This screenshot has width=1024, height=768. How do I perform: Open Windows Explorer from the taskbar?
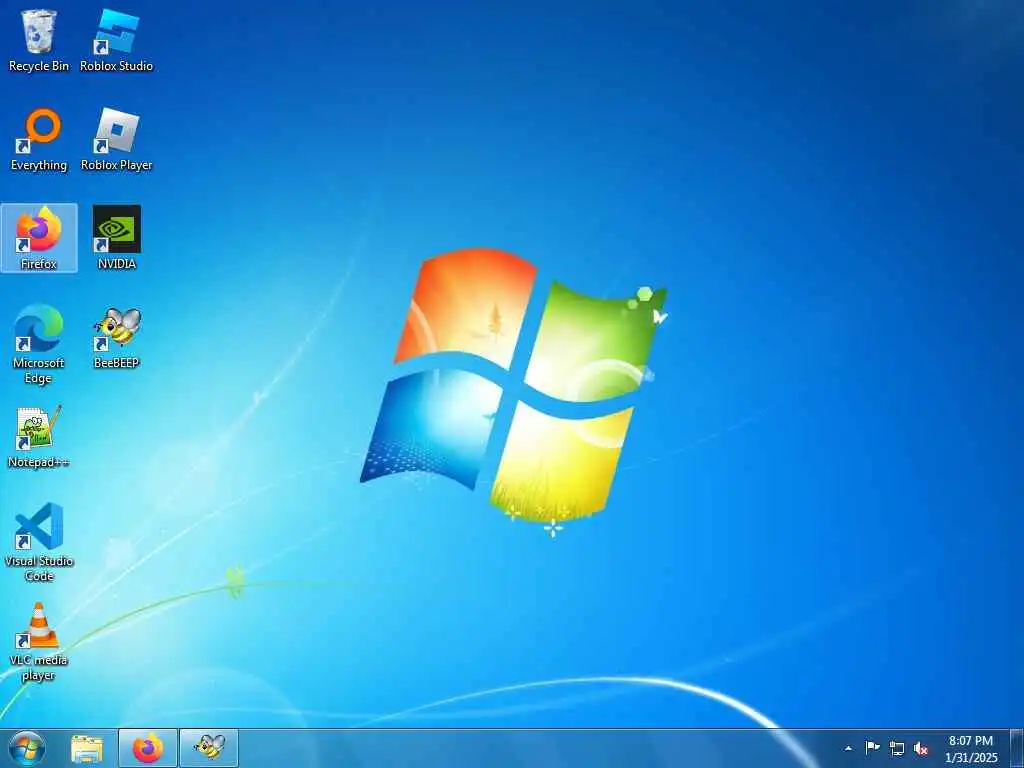point(87,748)
